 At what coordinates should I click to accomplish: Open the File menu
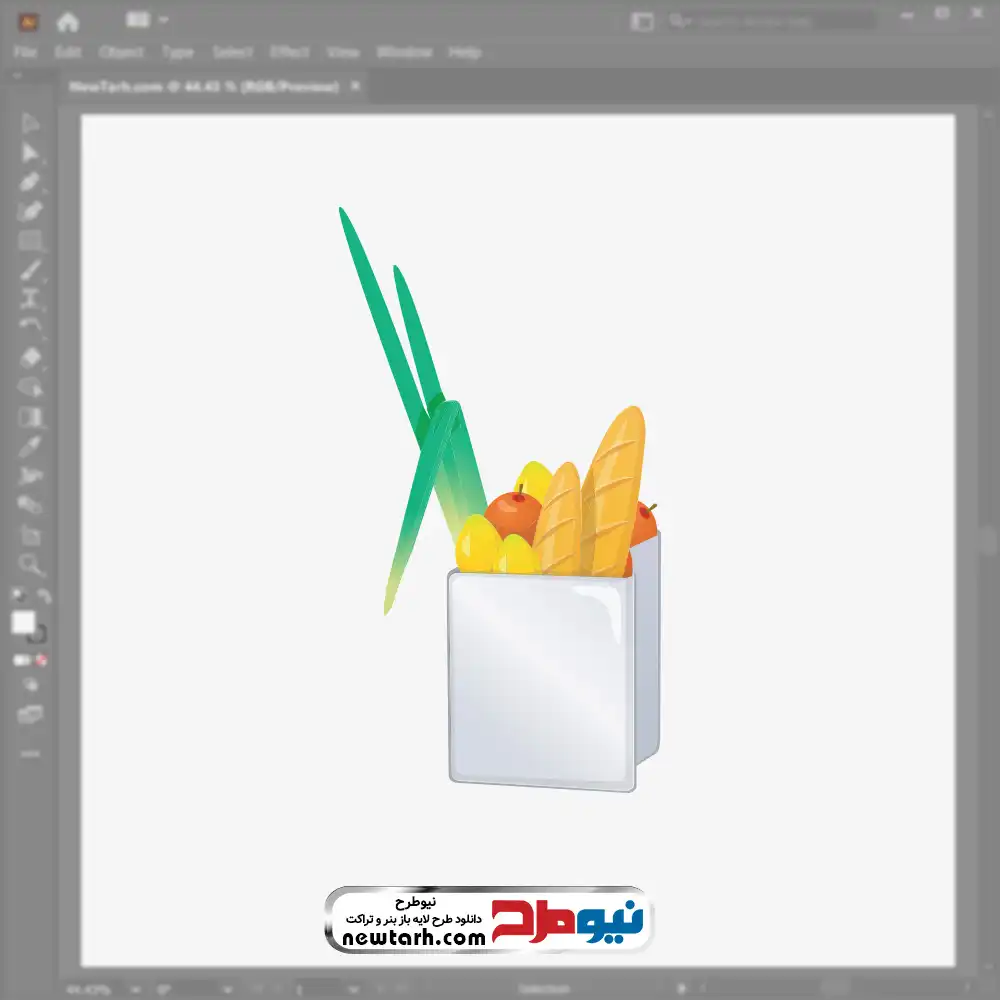coord(25,52)
